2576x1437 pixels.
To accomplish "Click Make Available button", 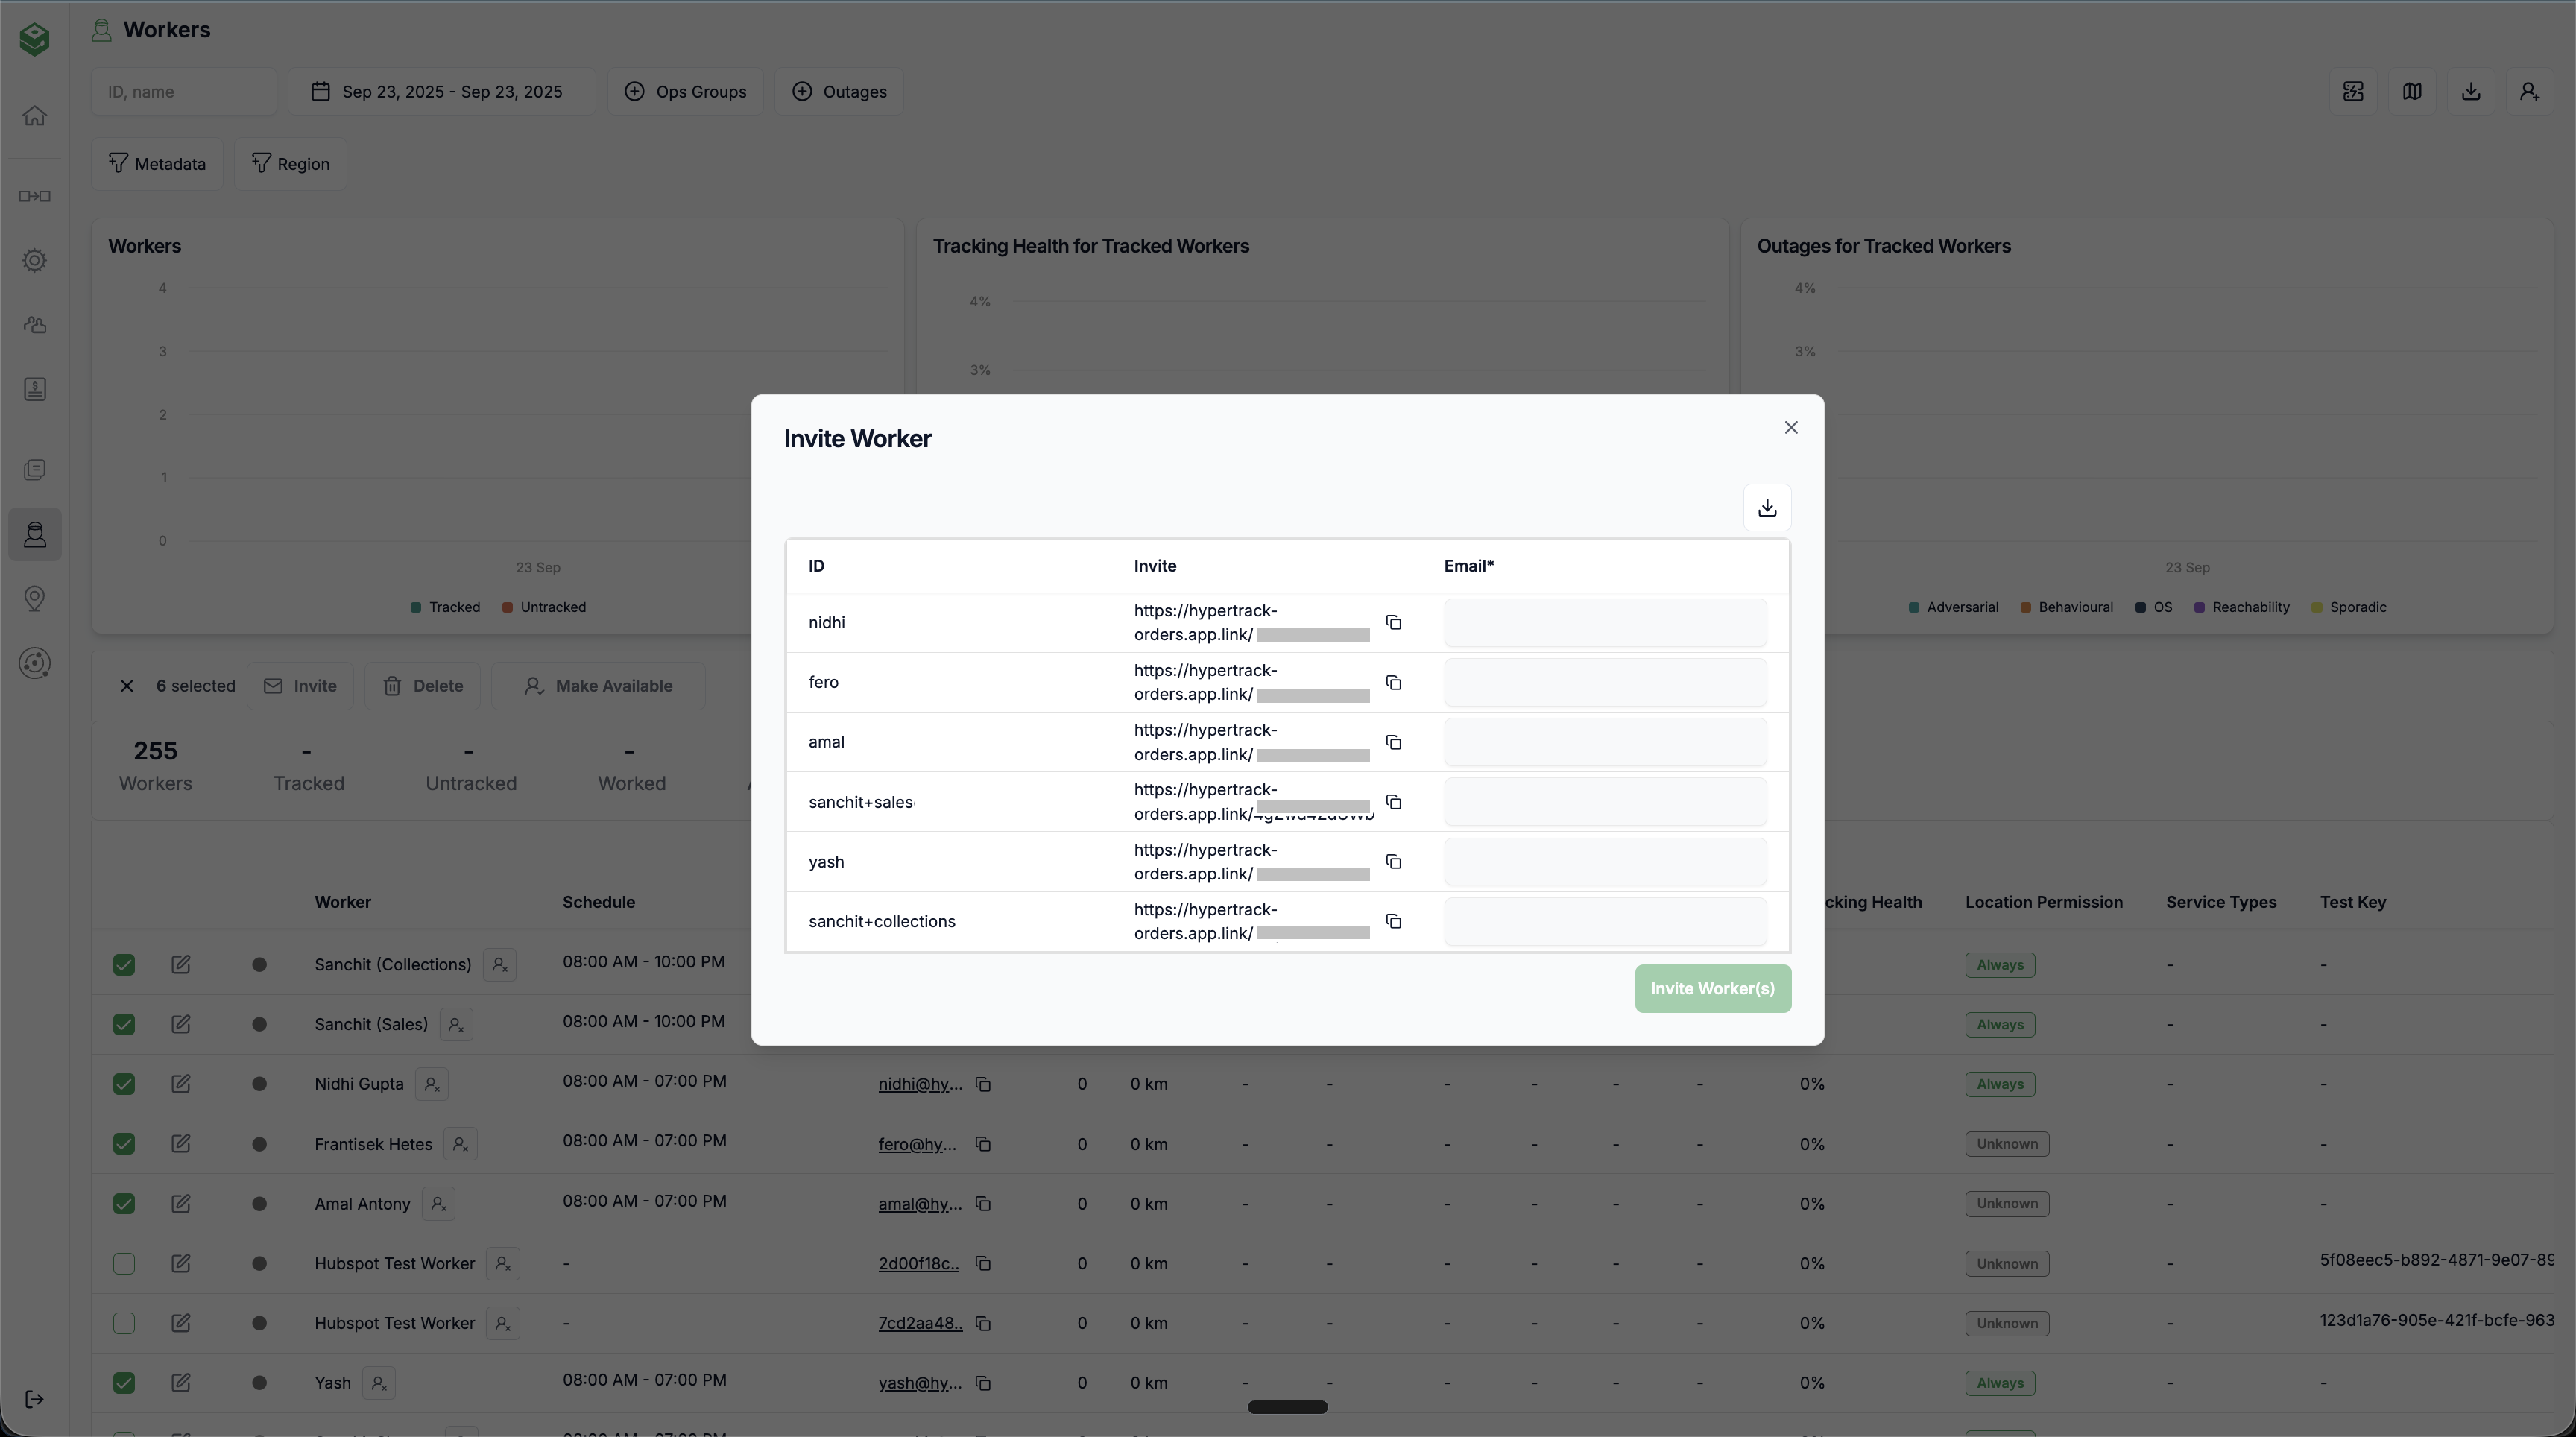I will tap(598, 686).
